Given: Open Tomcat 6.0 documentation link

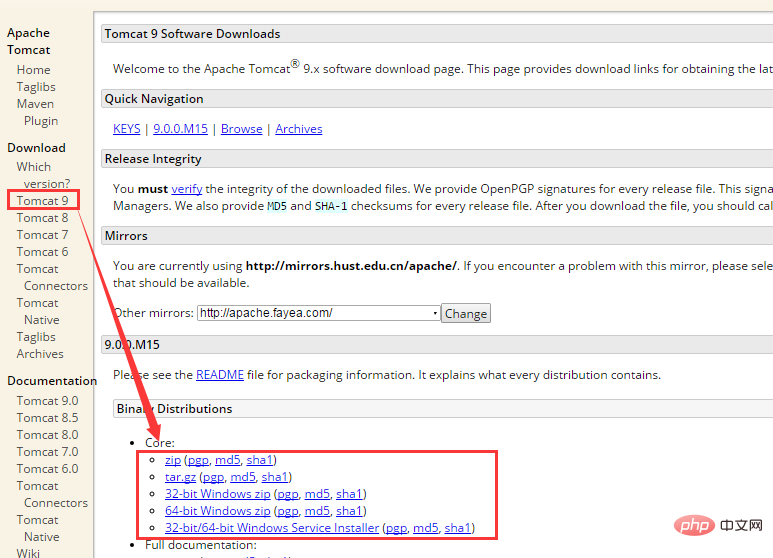Looking at the screenshot, I should pyautogui.click(x=47, y=469).
